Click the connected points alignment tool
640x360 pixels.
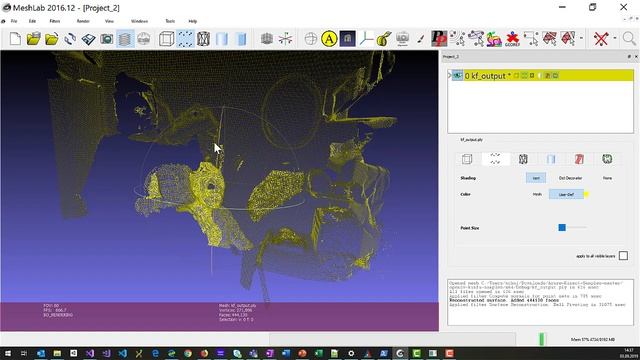pos(476,39)
